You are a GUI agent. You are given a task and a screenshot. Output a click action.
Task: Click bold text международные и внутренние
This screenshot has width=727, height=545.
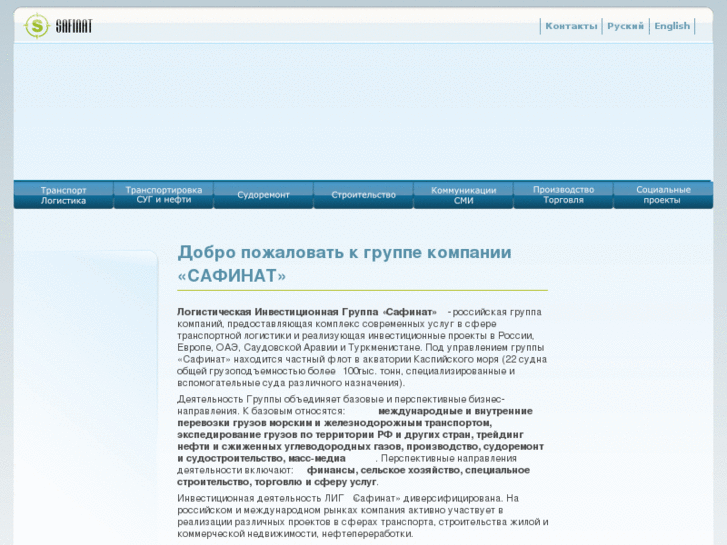coord(455,411)
